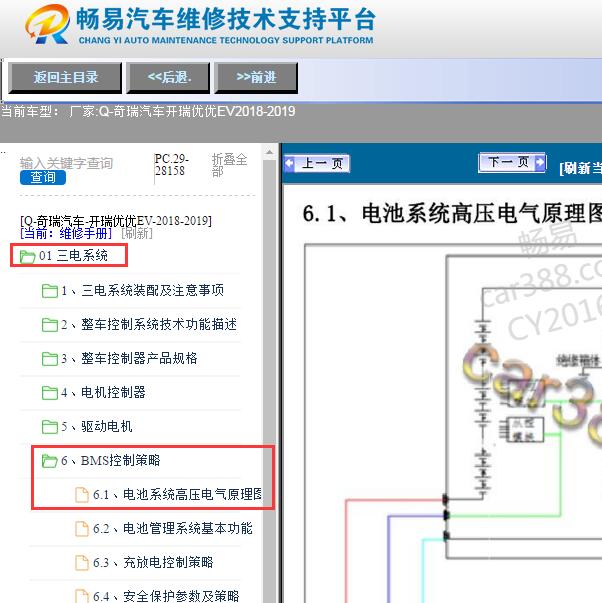Select the 01 三电系统 tree label

click(x=73, y=255)
